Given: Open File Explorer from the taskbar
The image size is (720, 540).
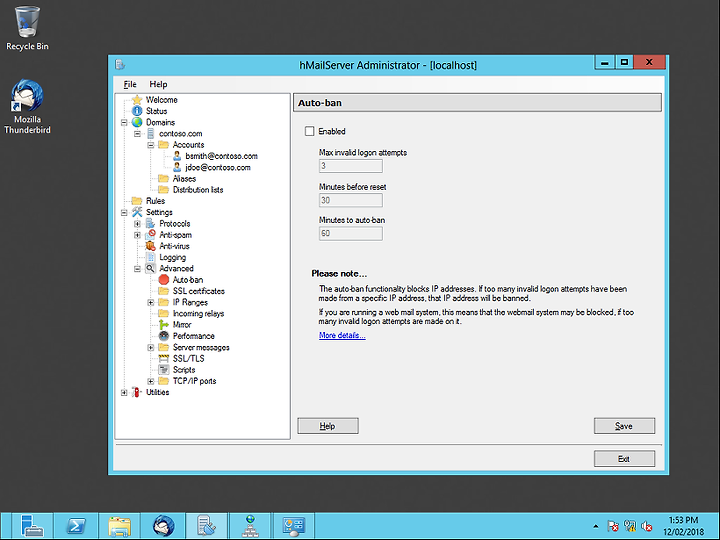Looking at the screenshot, I should (x=119, y=526).
